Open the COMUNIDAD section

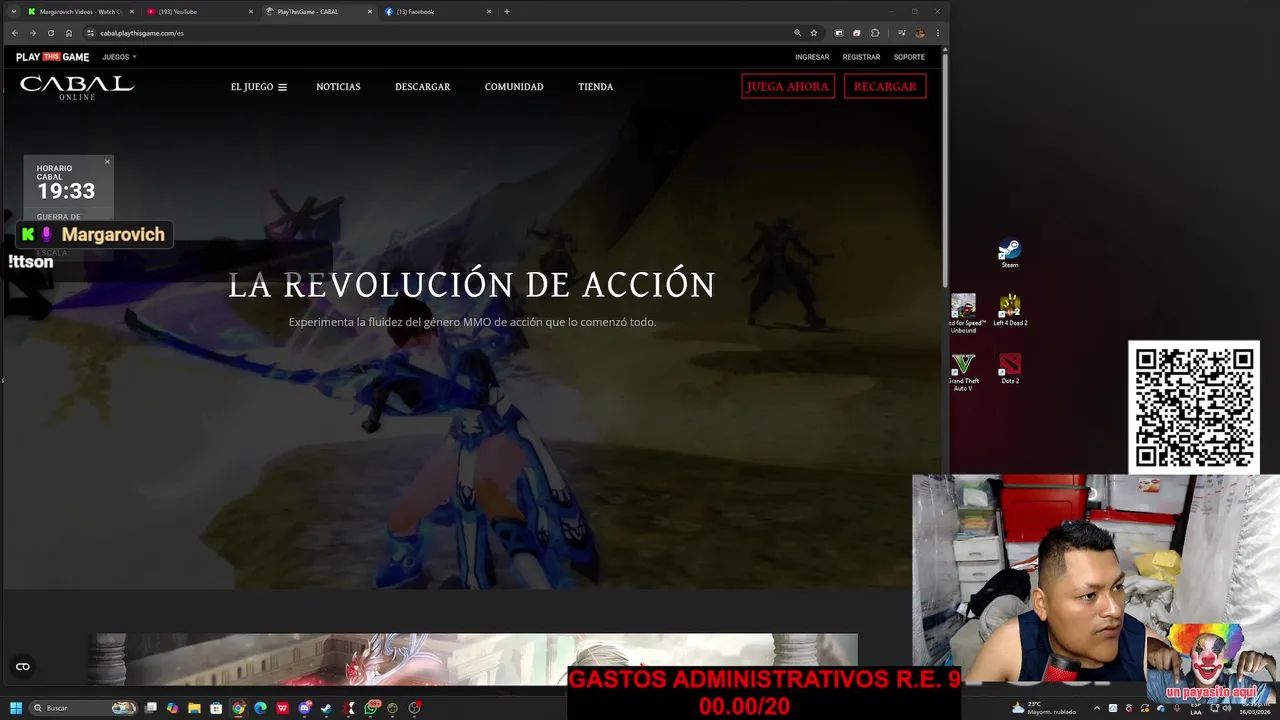[x=514, y=87]
